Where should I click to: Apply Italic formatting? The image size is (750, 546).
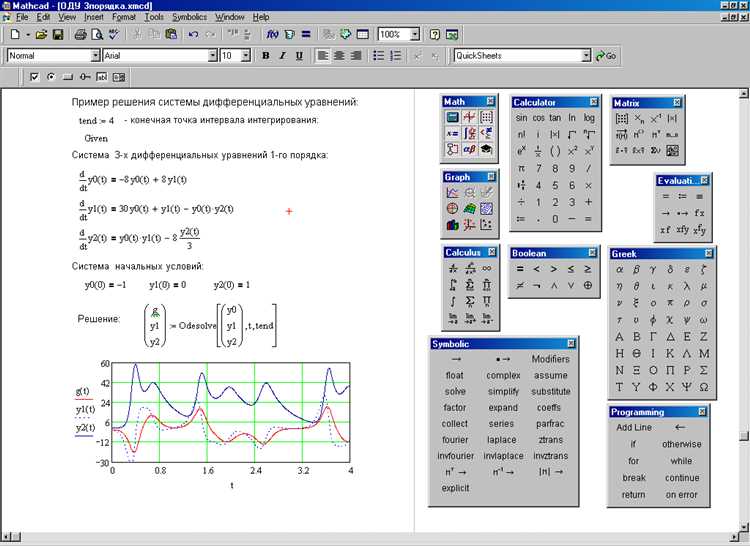(282, 56)
